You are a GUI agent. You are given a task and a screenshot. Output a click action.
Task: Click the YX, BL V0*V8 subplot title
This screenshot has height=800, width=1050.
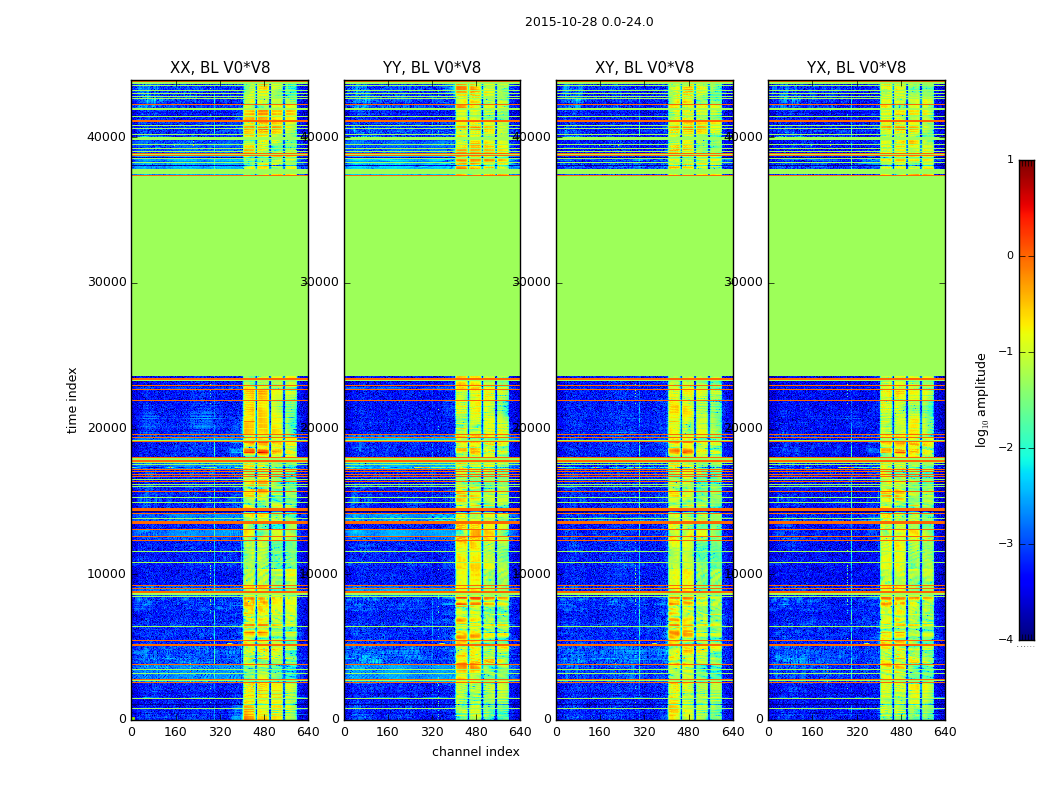pos(856,68)
